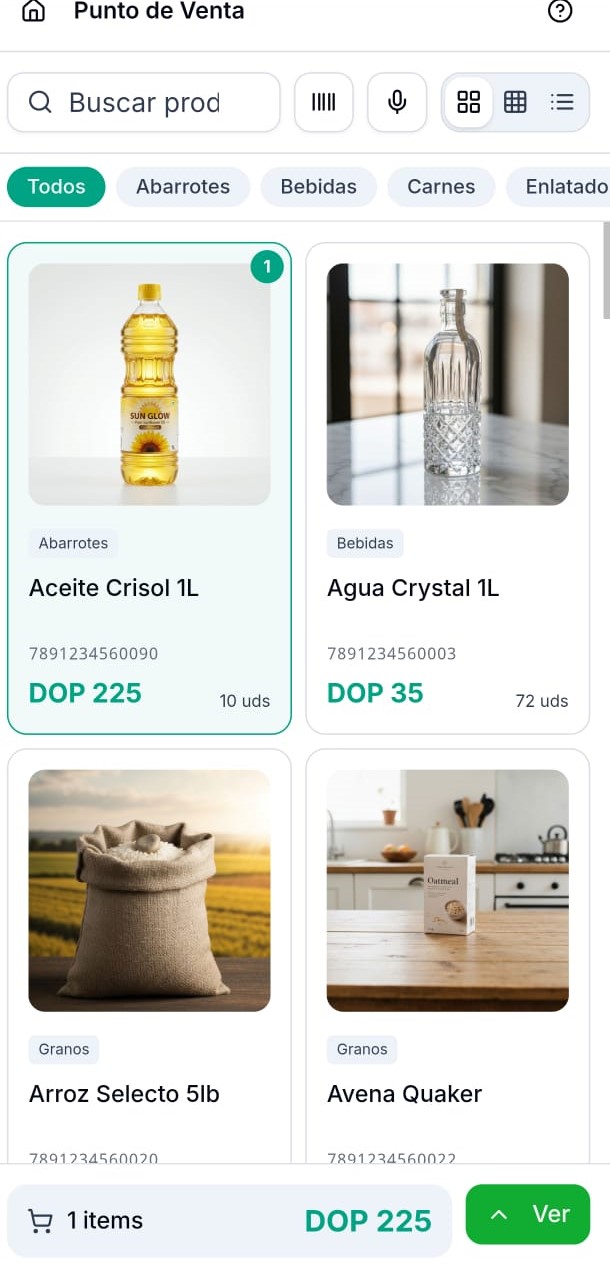
Task: Go to home via house icon
Action: coord(33,12)
